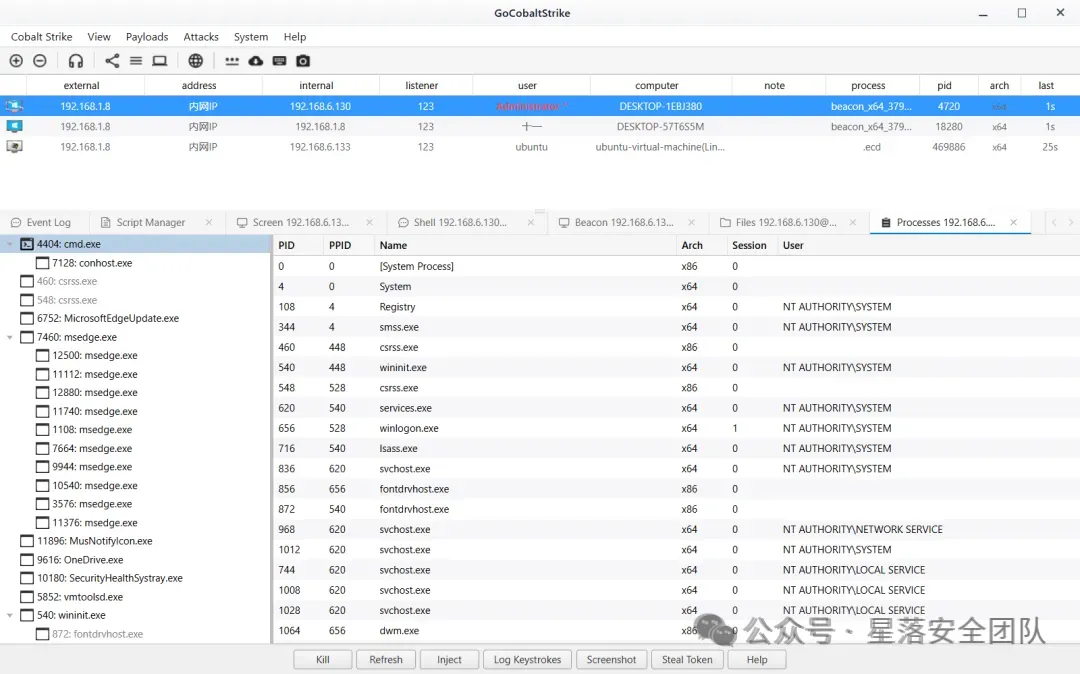Sort process table by Name column header

click(525, 245)
